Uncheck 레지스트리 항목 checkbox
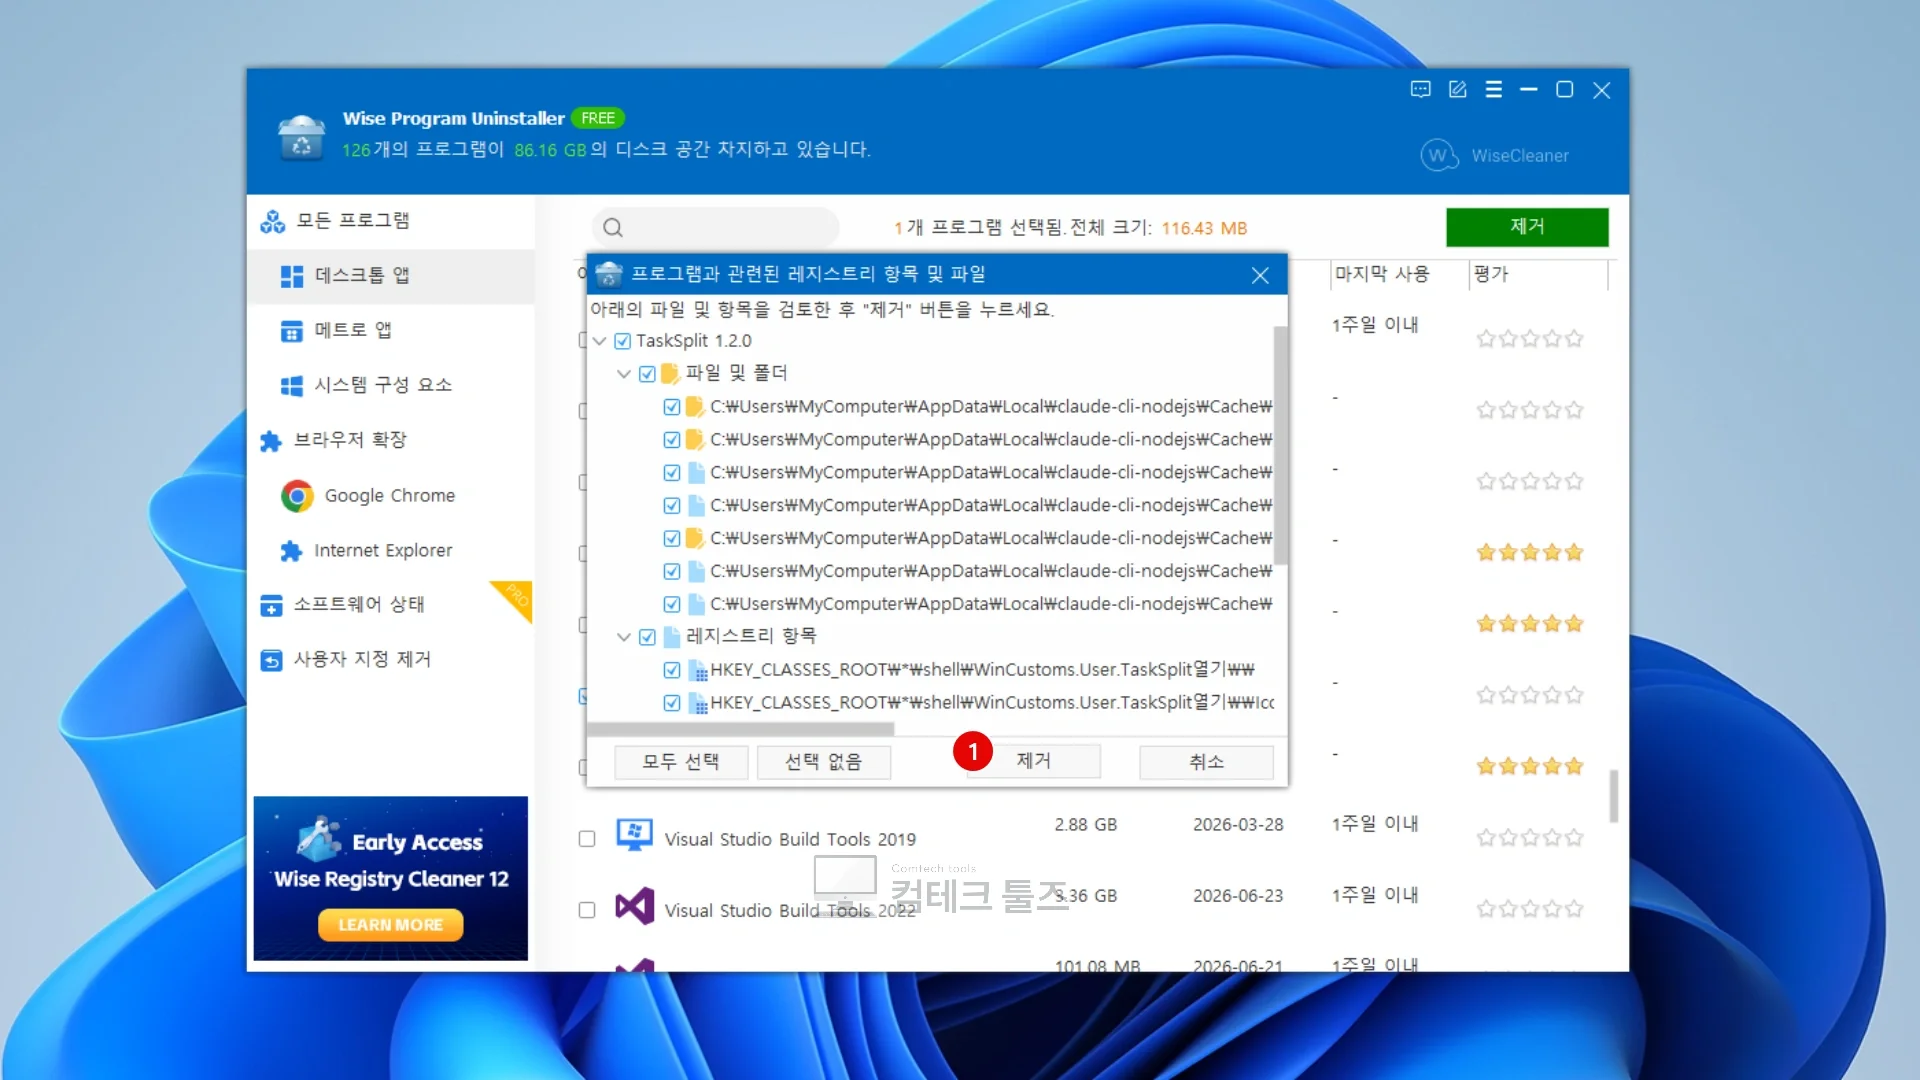This screenshot has height=1080, width=1920. 647,637
